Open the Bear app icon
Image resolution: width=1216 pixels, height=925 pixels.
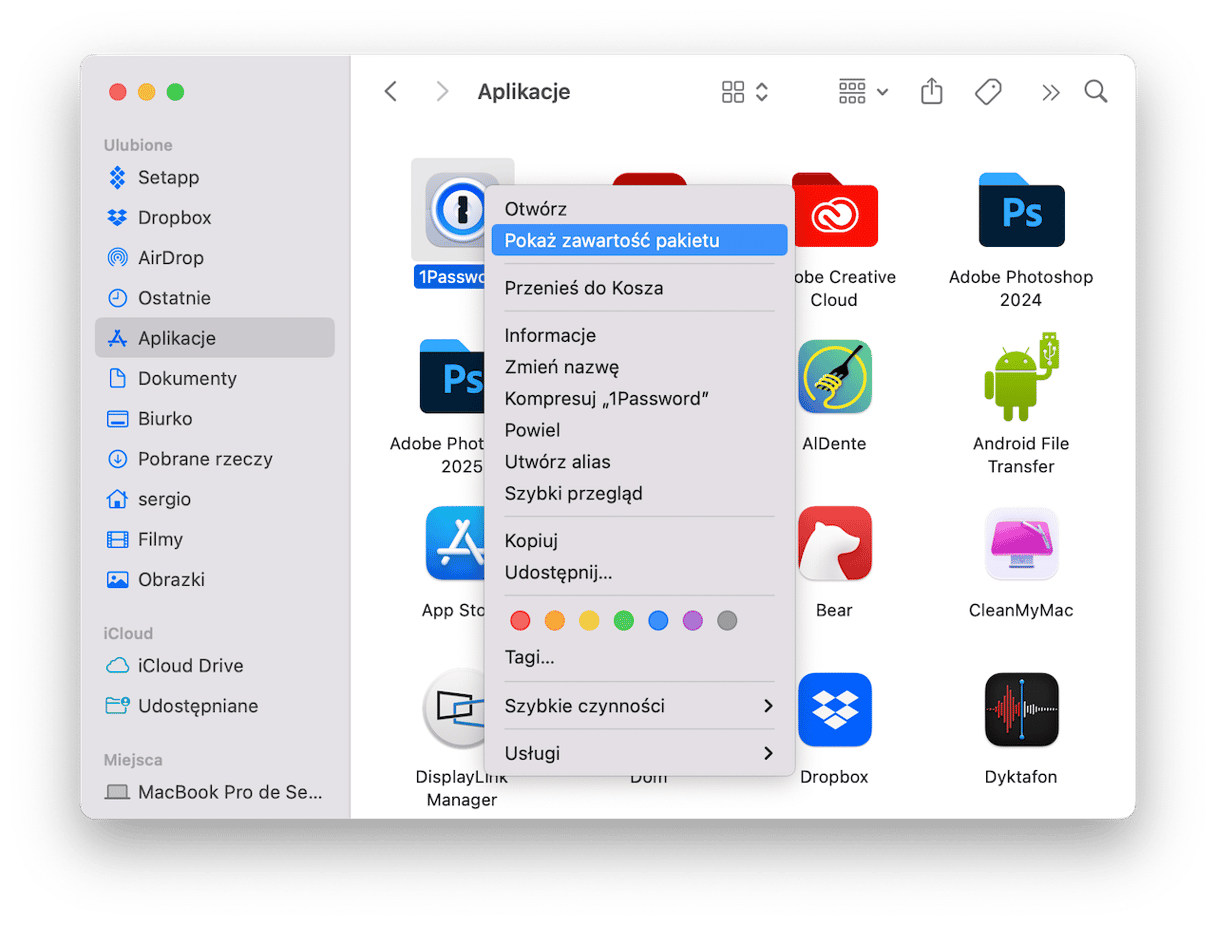click(834, 544)
